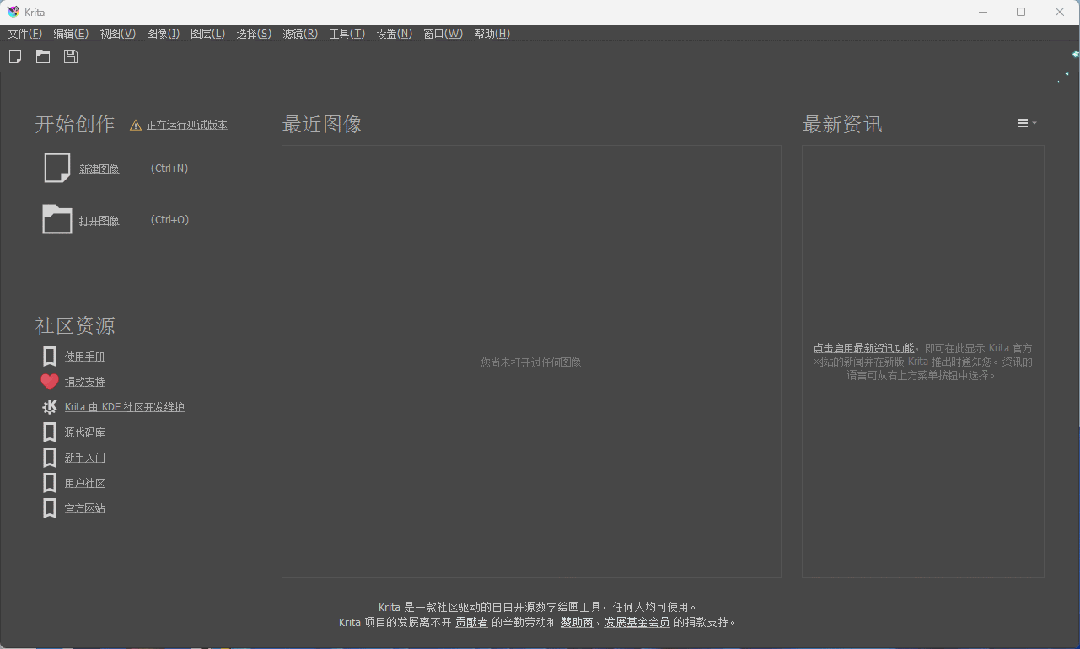Screen dimensions: 1080x649
Task: Open the 滤镜(R) menu
Action: click(x=300, y=34)
